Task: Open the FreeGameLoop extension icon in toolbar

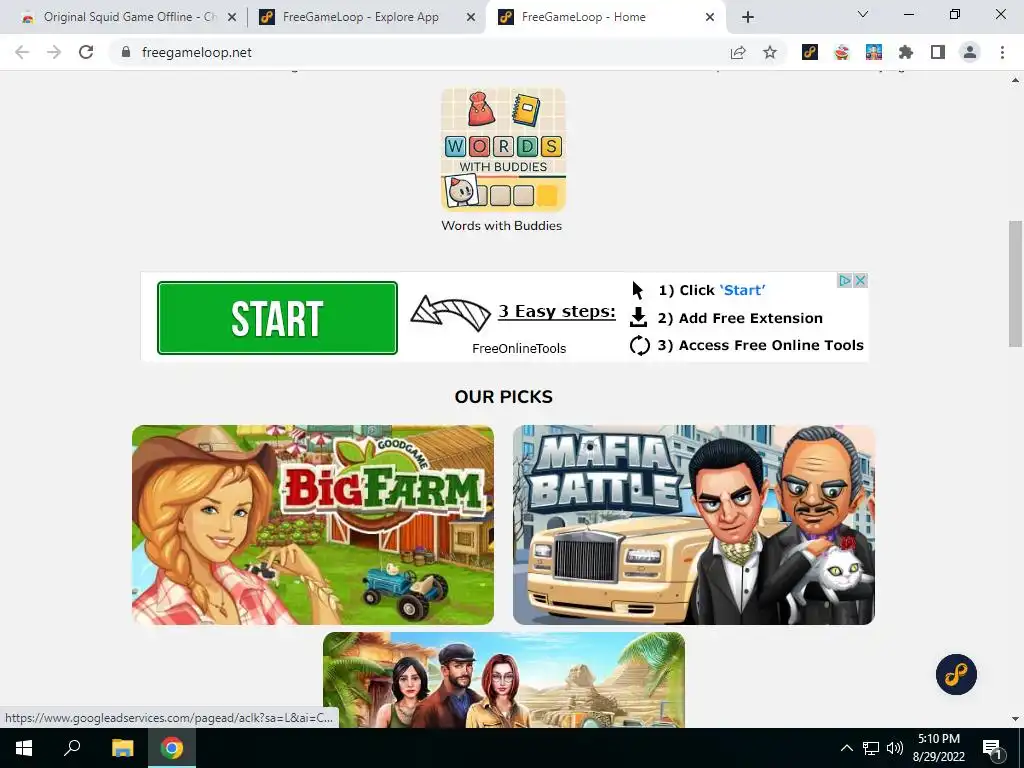Action: click(810, 52)
